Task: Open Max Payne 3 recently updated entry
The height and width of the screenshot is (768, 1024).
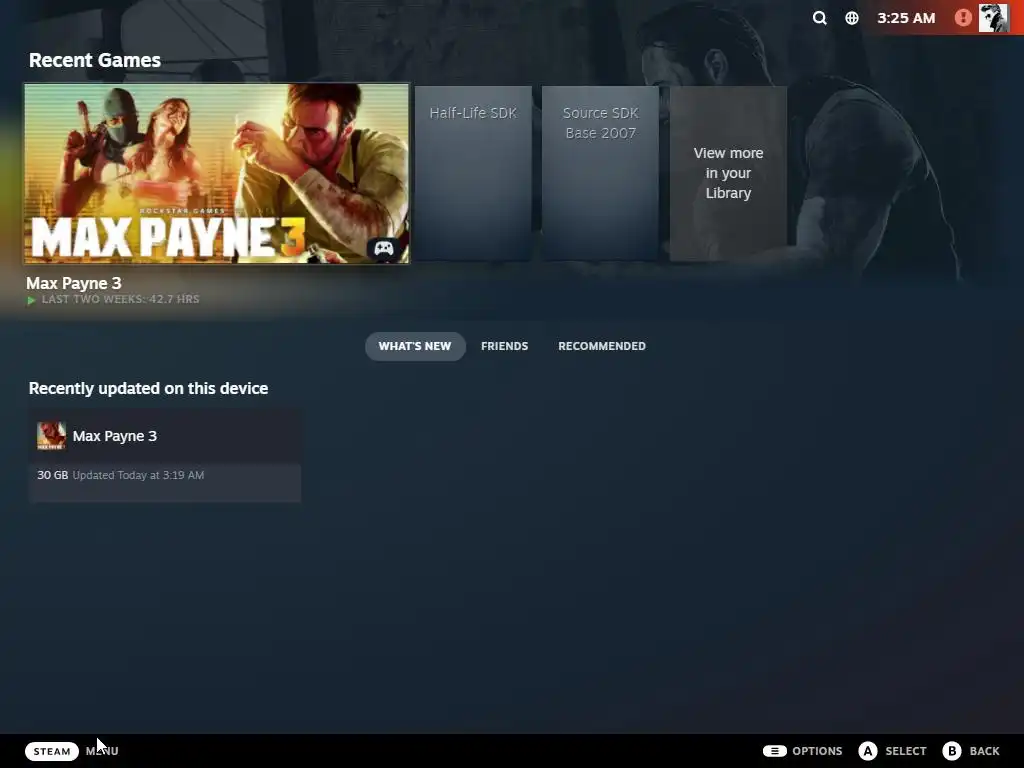Action: tap(165, 456)
